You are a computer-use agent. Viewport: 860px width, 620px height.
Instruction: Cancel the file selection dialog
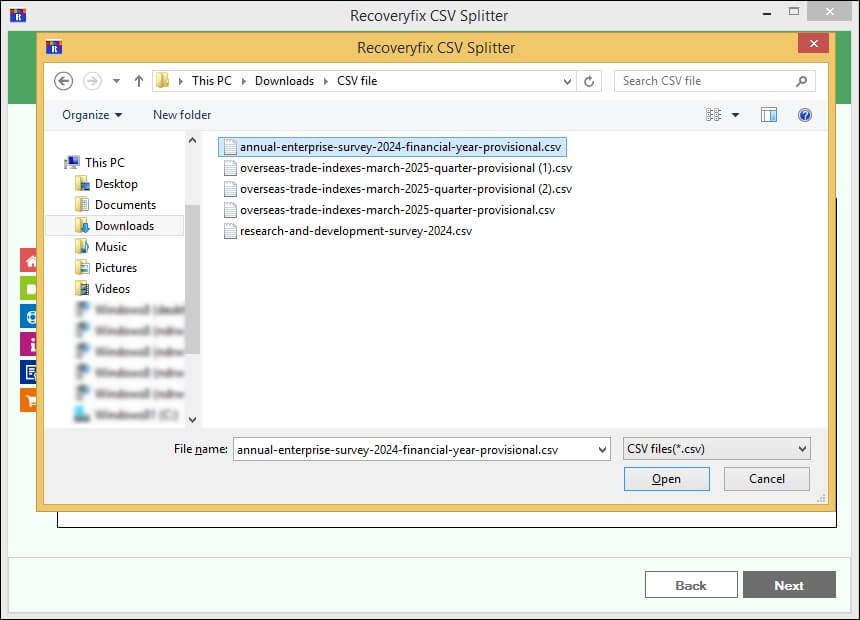point(766,479)
